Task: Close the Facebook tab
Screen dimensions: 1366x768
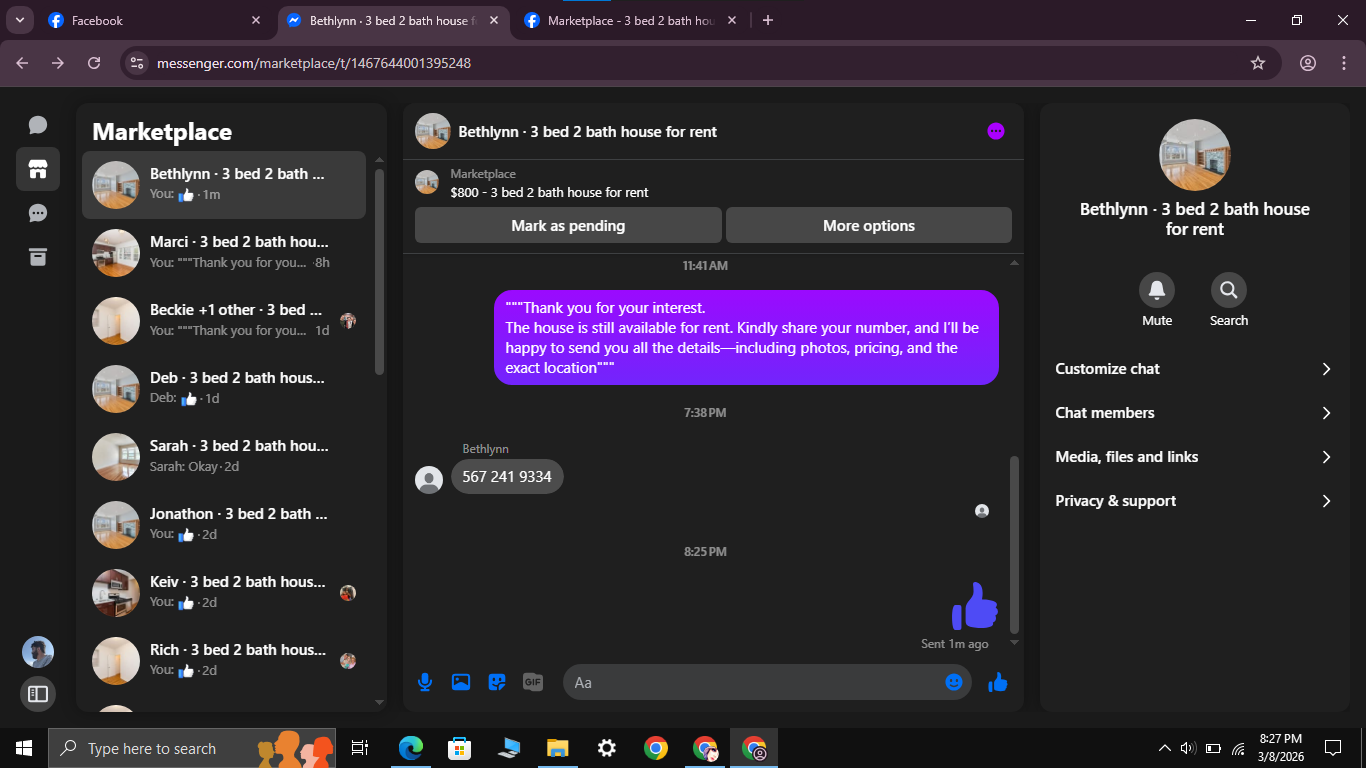Action: click(x=256, y=20)
